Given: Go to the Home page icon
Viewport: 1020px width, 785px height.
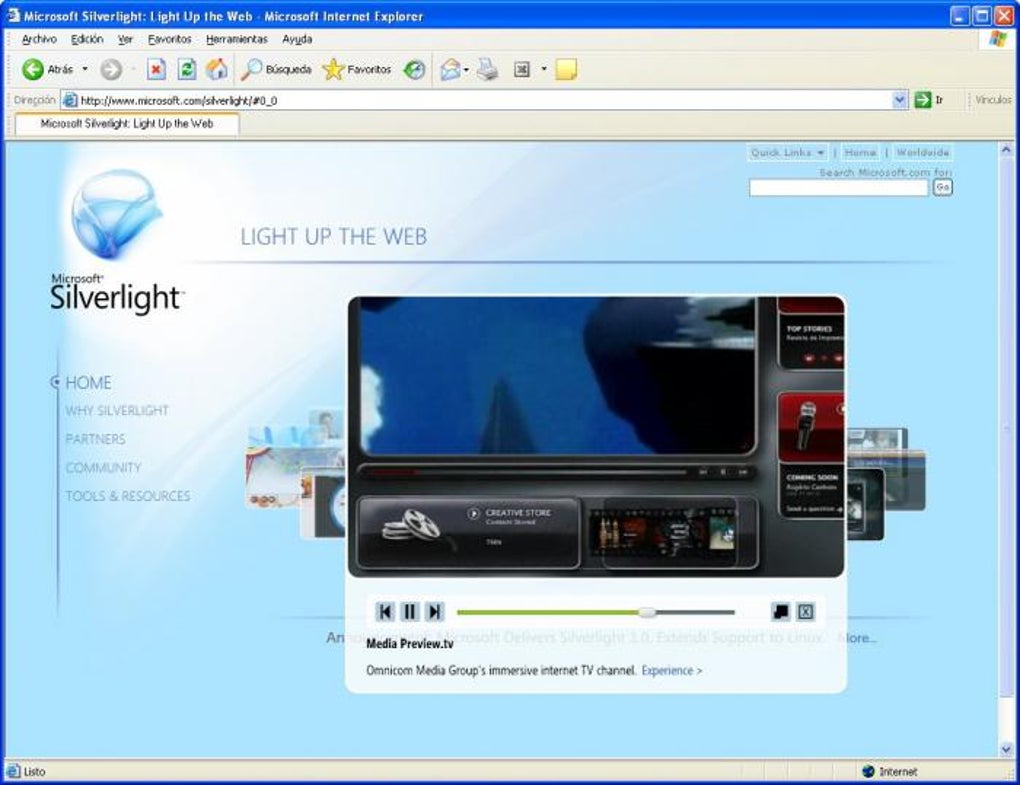Looking at the screenshot, I should point(217,69).
